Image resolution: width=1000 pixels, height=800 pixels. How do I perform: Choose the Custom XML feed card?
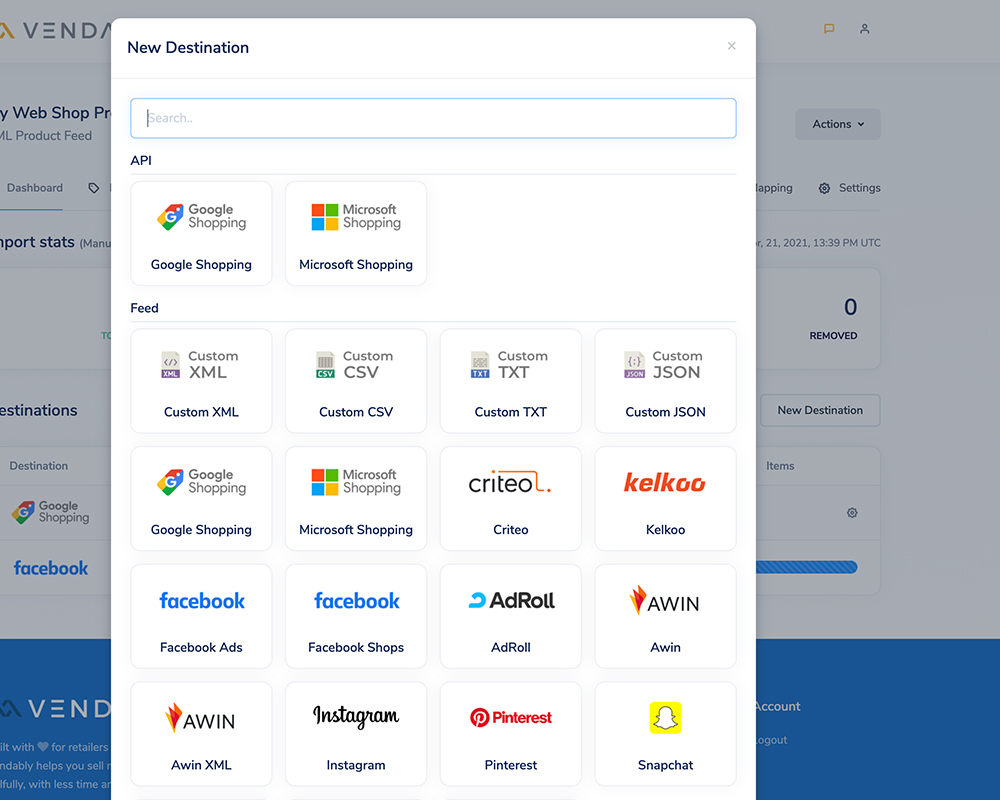[x=201, y=381]
